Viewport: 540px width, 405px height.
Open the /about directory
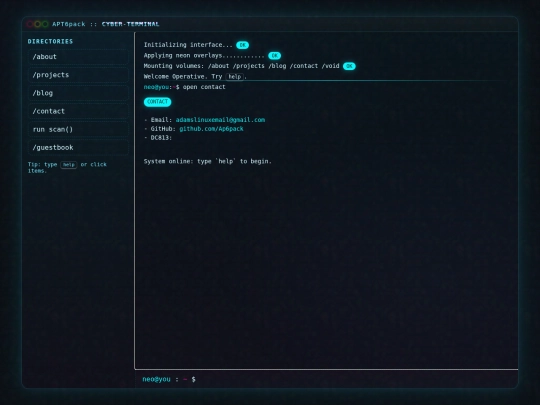click(x=78, y=57)
